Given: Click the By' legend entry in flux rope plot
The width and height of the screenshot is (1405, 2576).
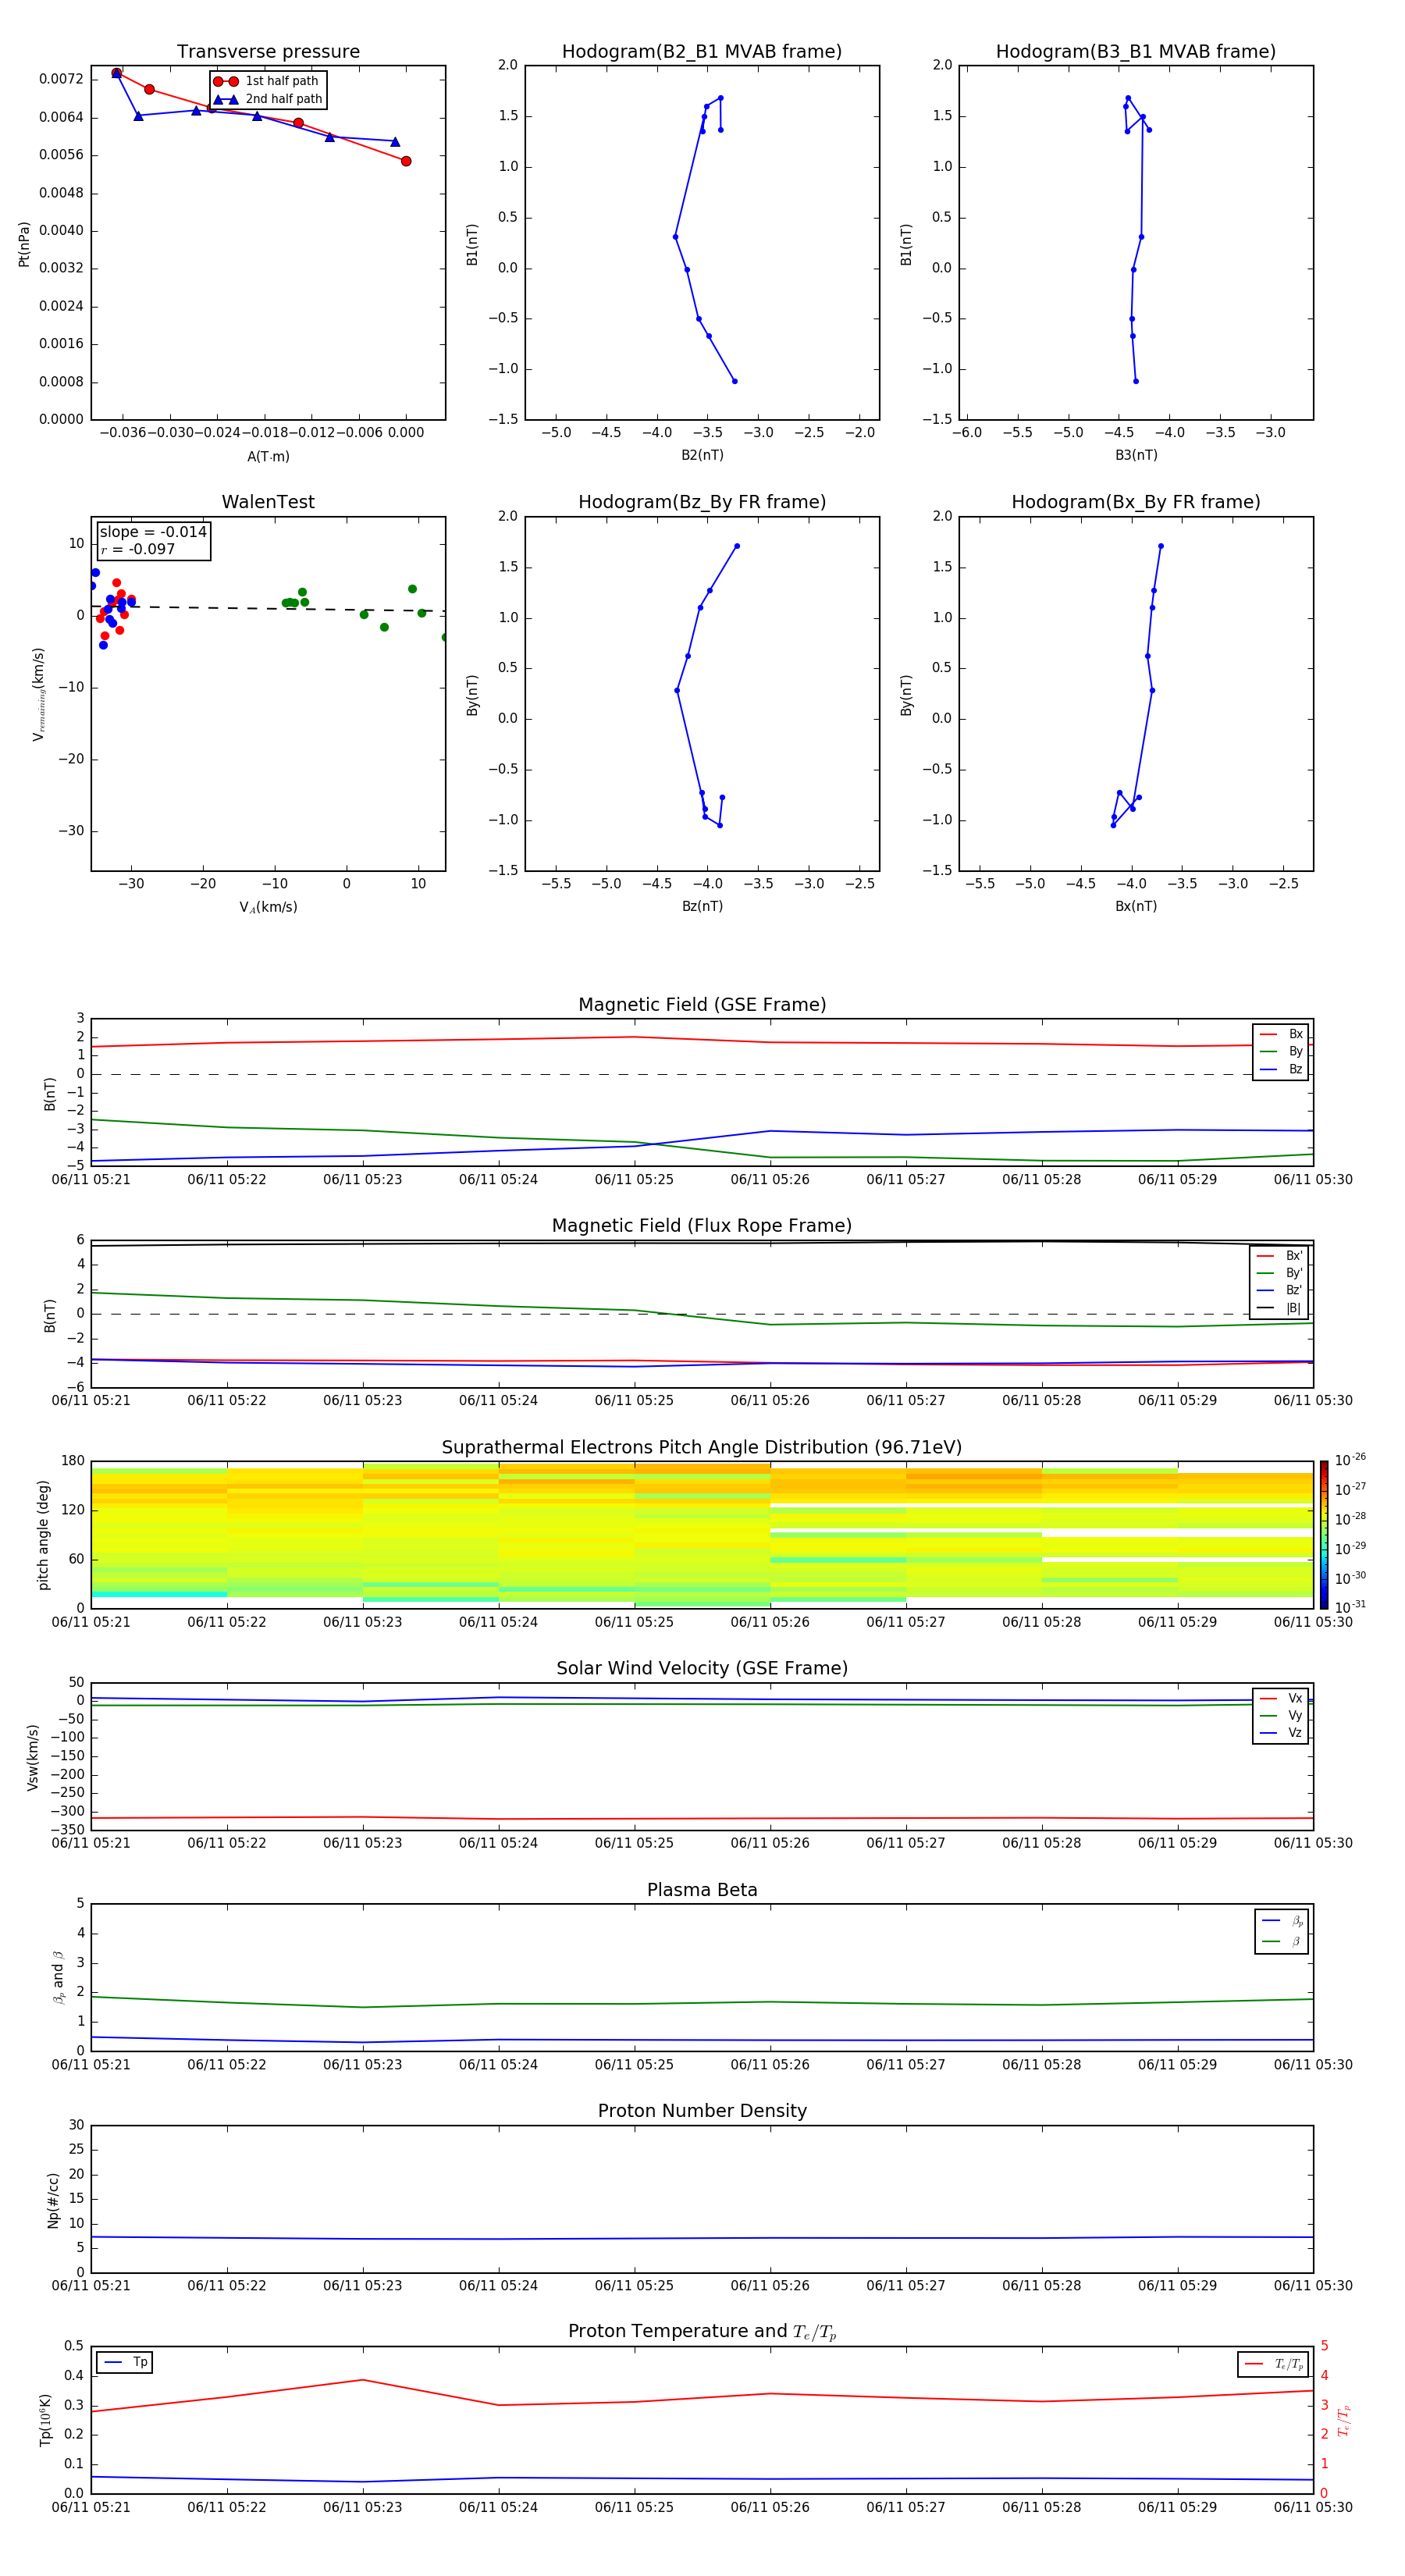Looking at the screenshot, I should (x=1279, y=1273).
